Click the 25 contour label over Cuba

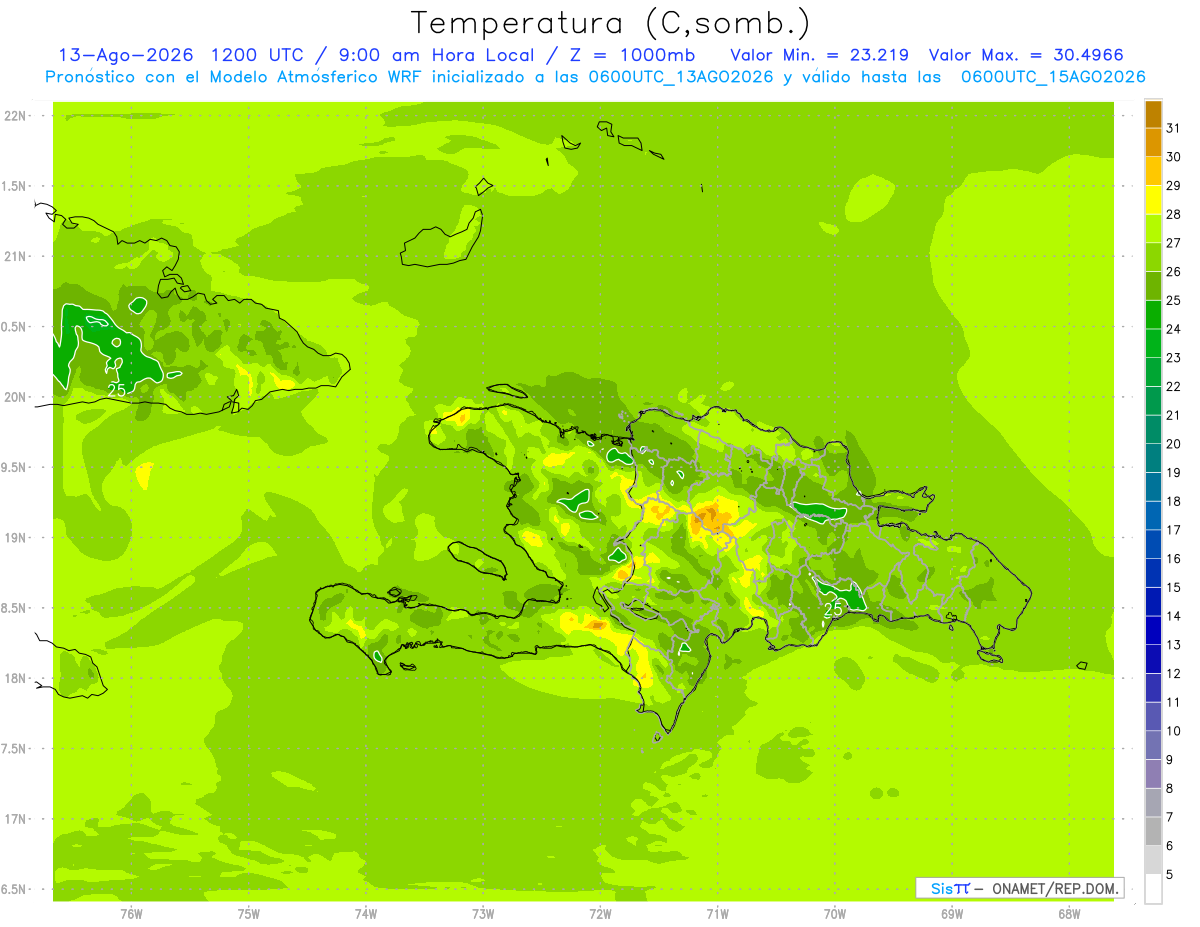coord(116,390)
